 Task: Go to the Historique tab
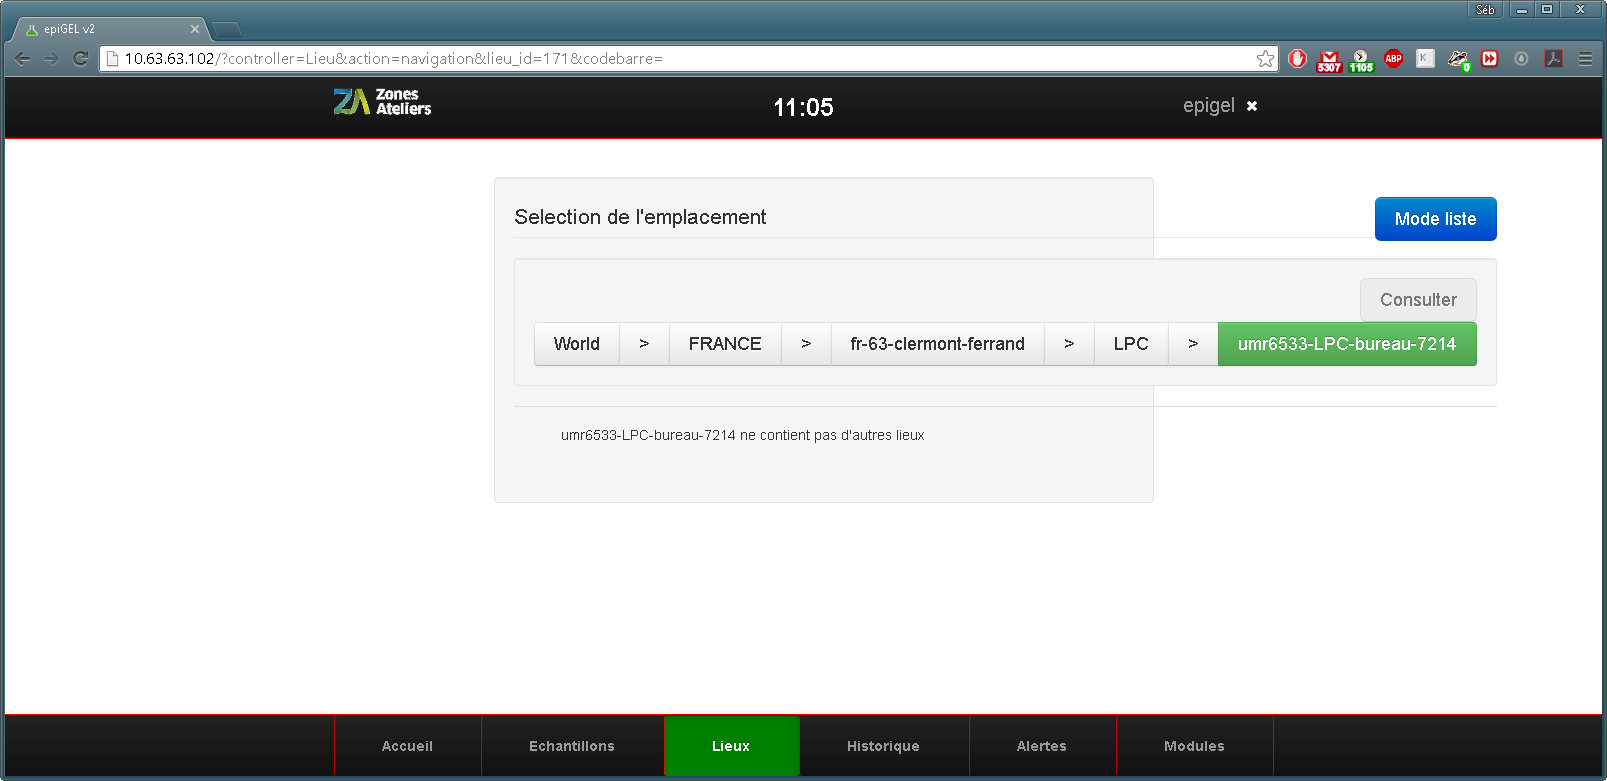point(883,746)
